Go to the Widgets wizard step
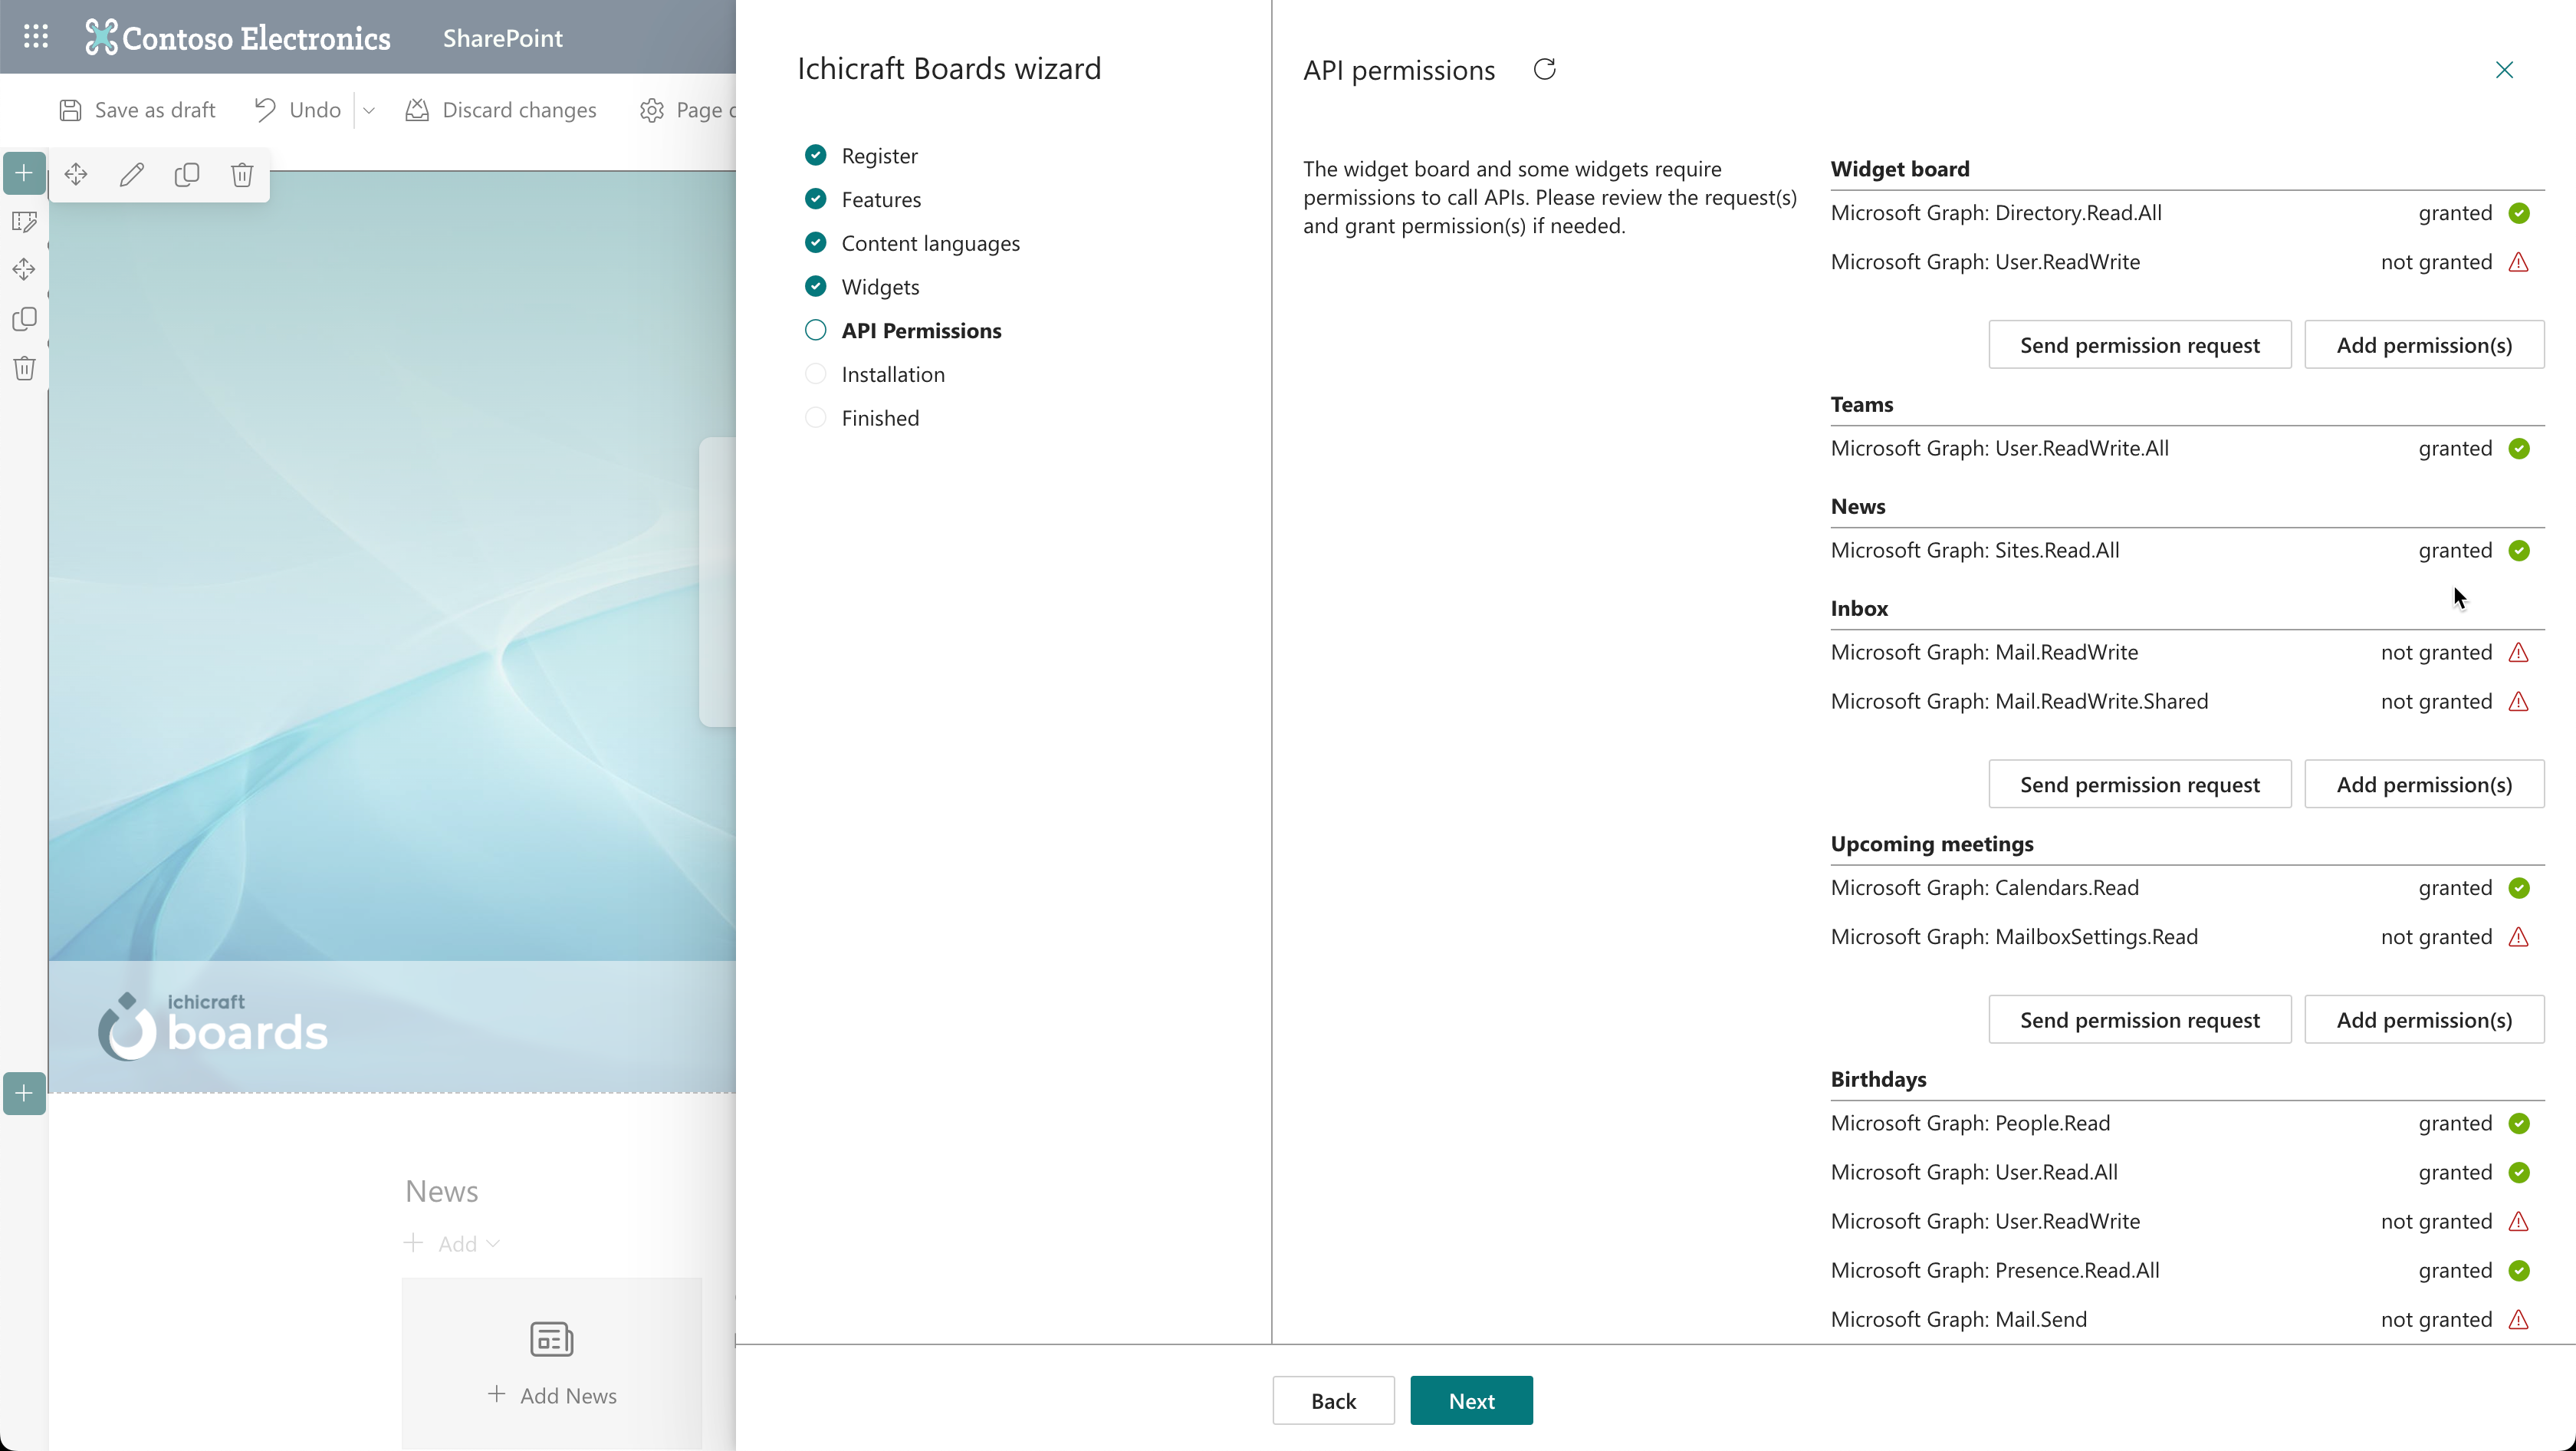This screenshot has width=2576, height=1451. (x=862, y=287)
